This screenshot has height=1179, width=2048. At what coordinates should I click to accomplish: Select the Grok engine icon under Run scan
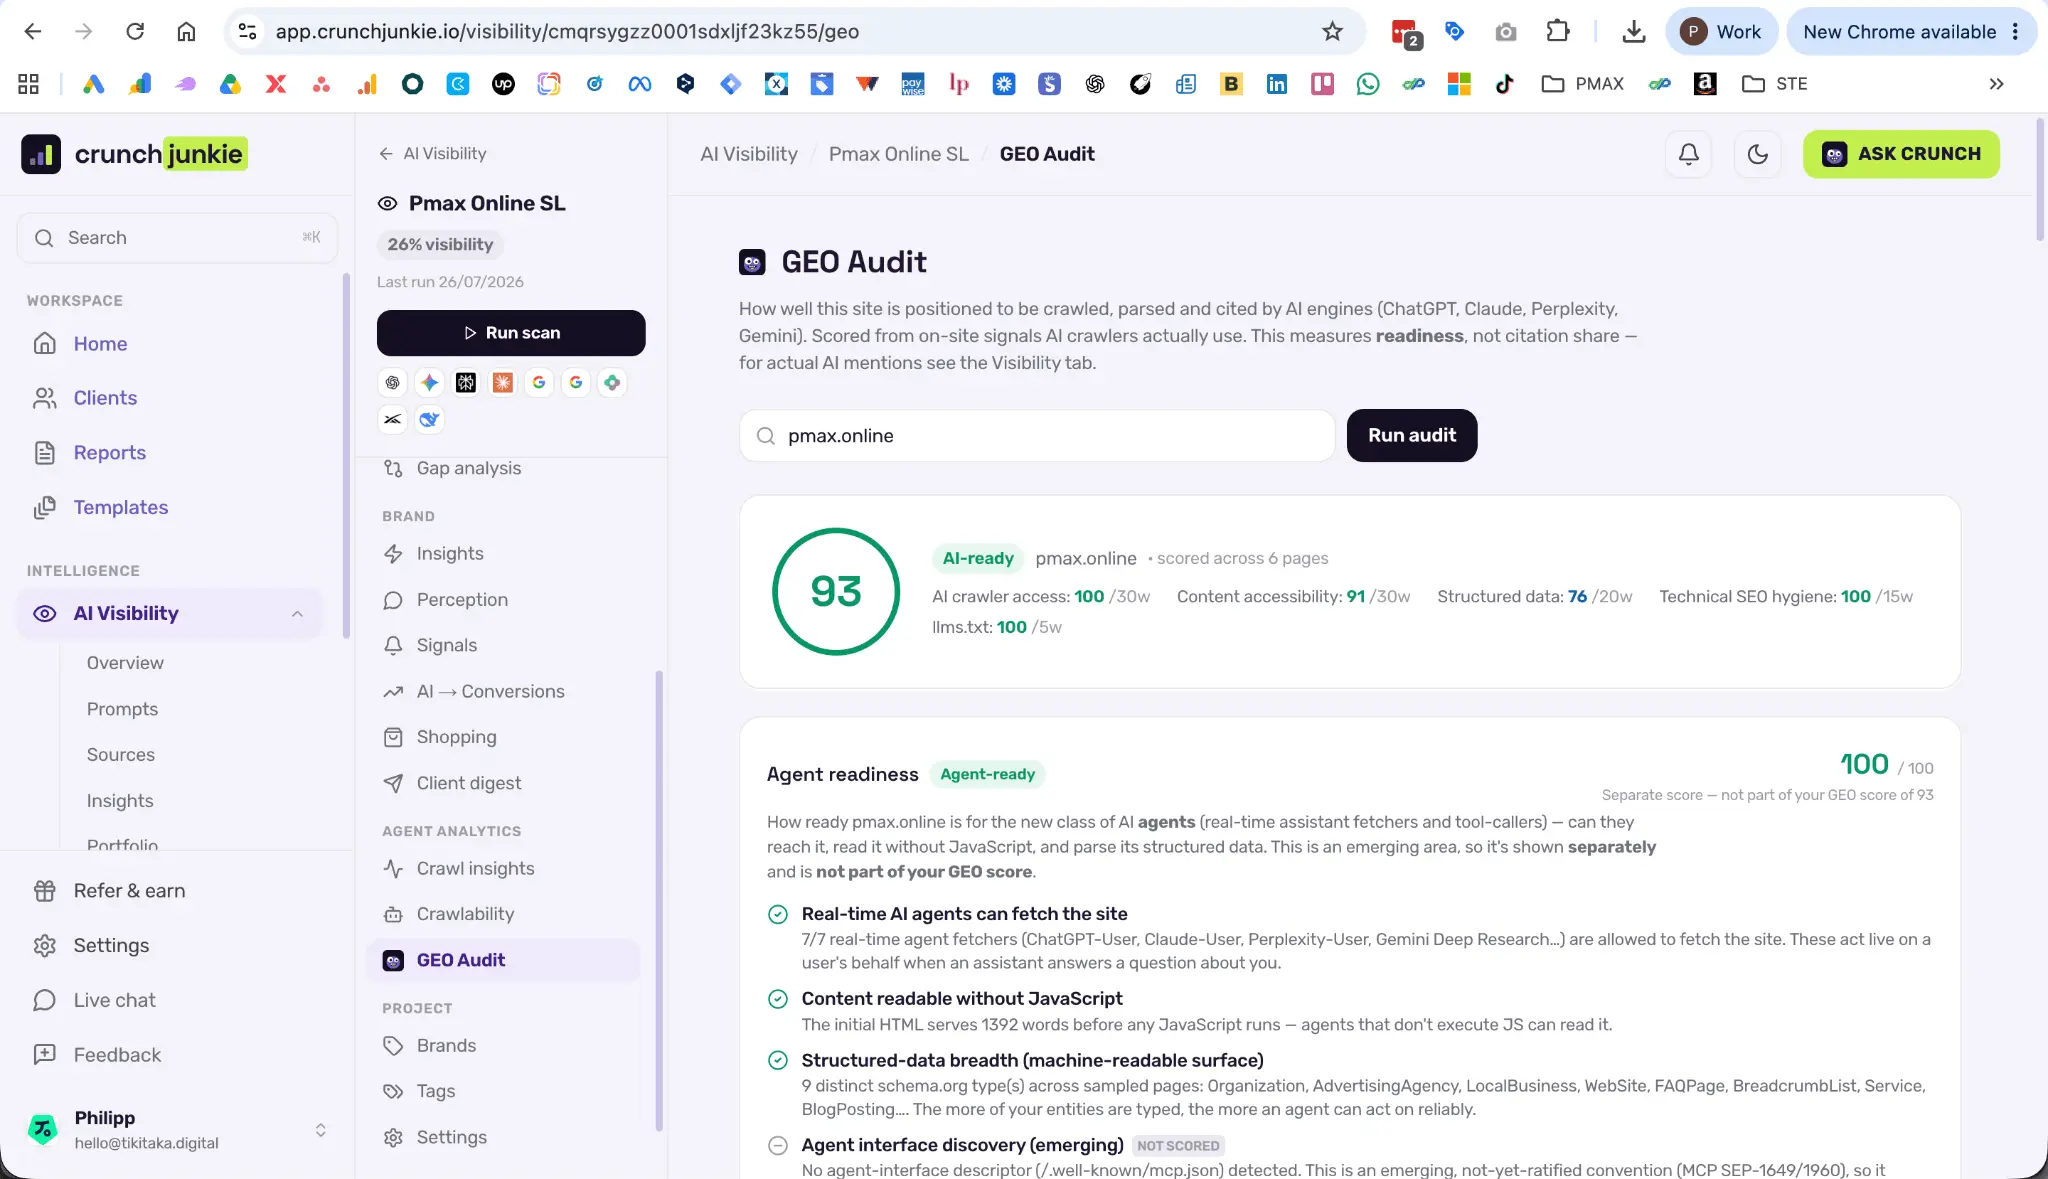pos(393,419)
